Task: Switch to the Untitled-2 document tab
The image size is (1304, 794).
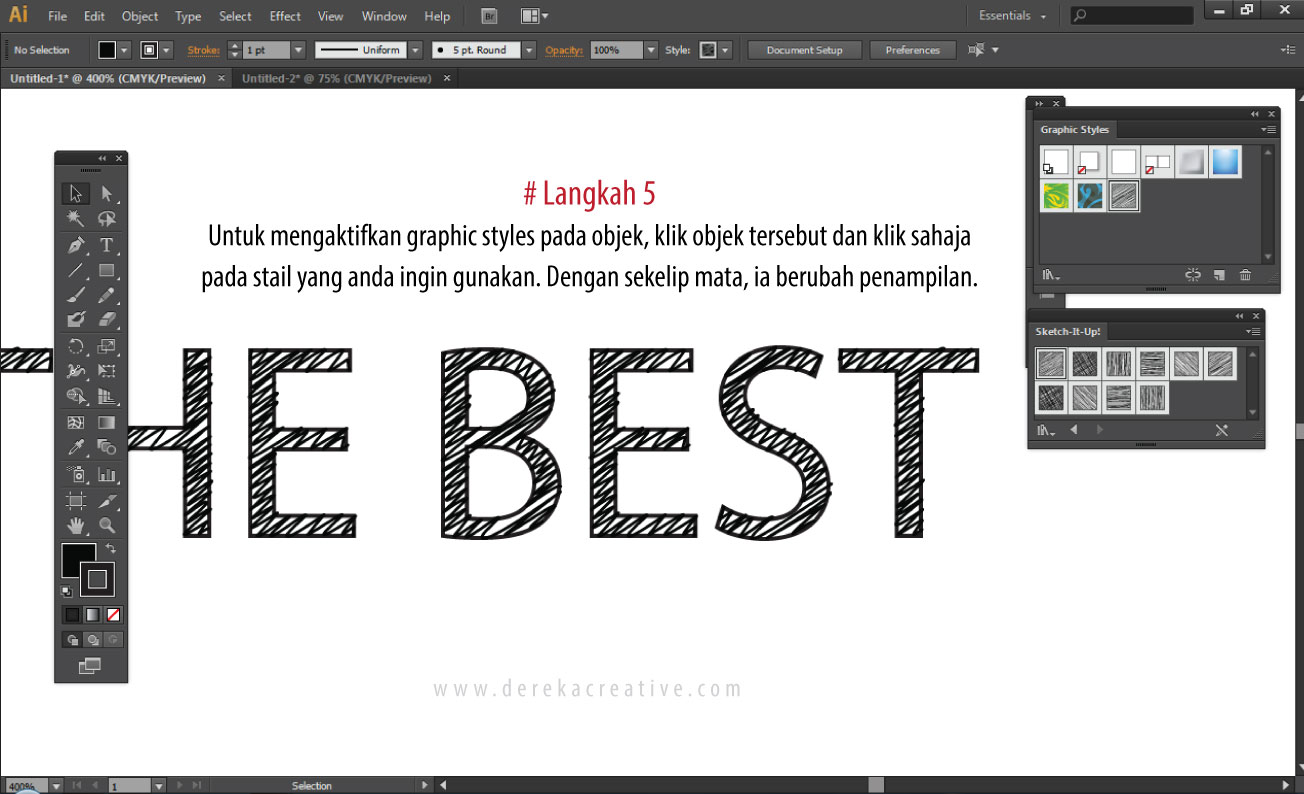Action: [336, 78]
